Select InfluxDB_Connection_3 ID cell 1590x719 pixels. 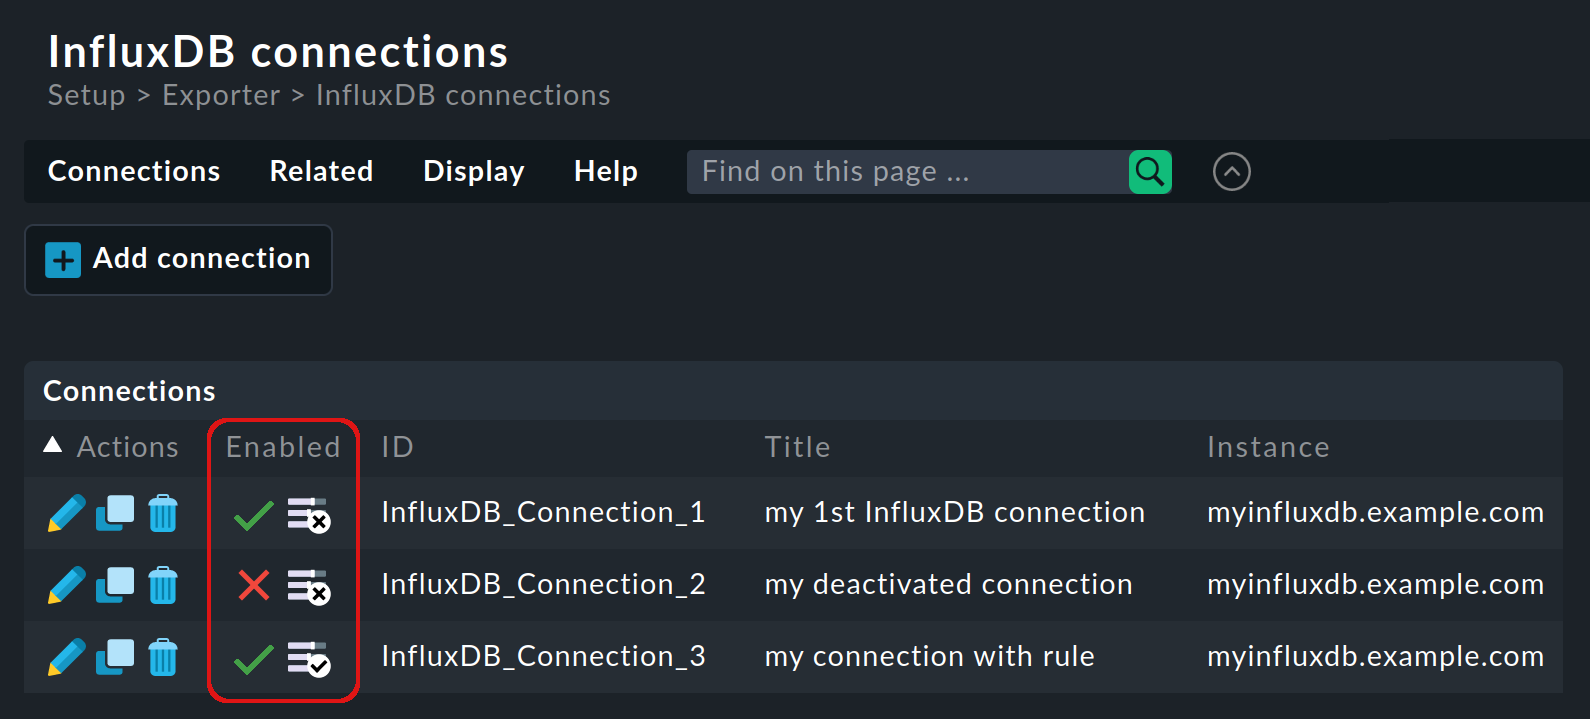click(543, 656)
